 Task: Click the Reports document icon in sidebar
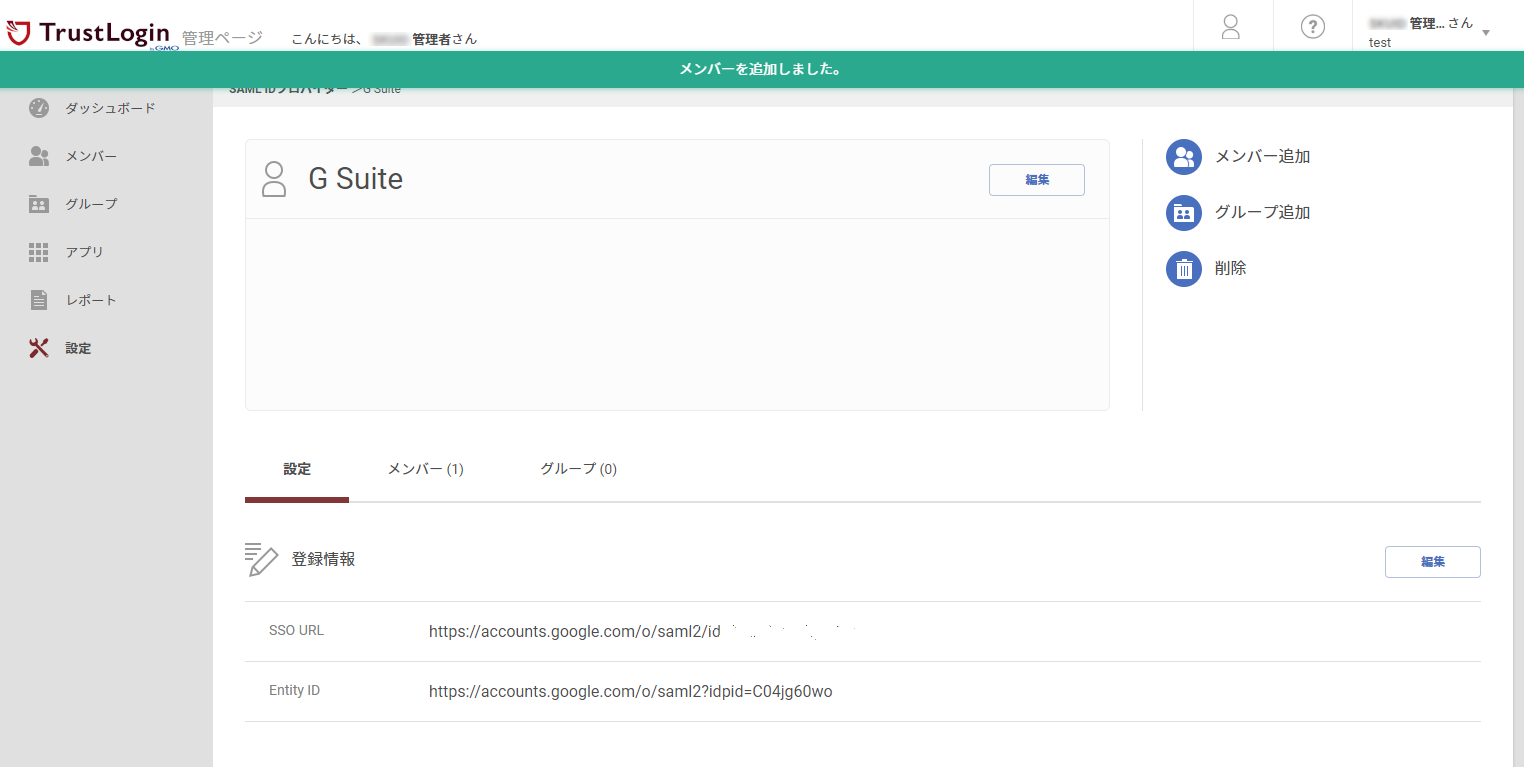39,300
